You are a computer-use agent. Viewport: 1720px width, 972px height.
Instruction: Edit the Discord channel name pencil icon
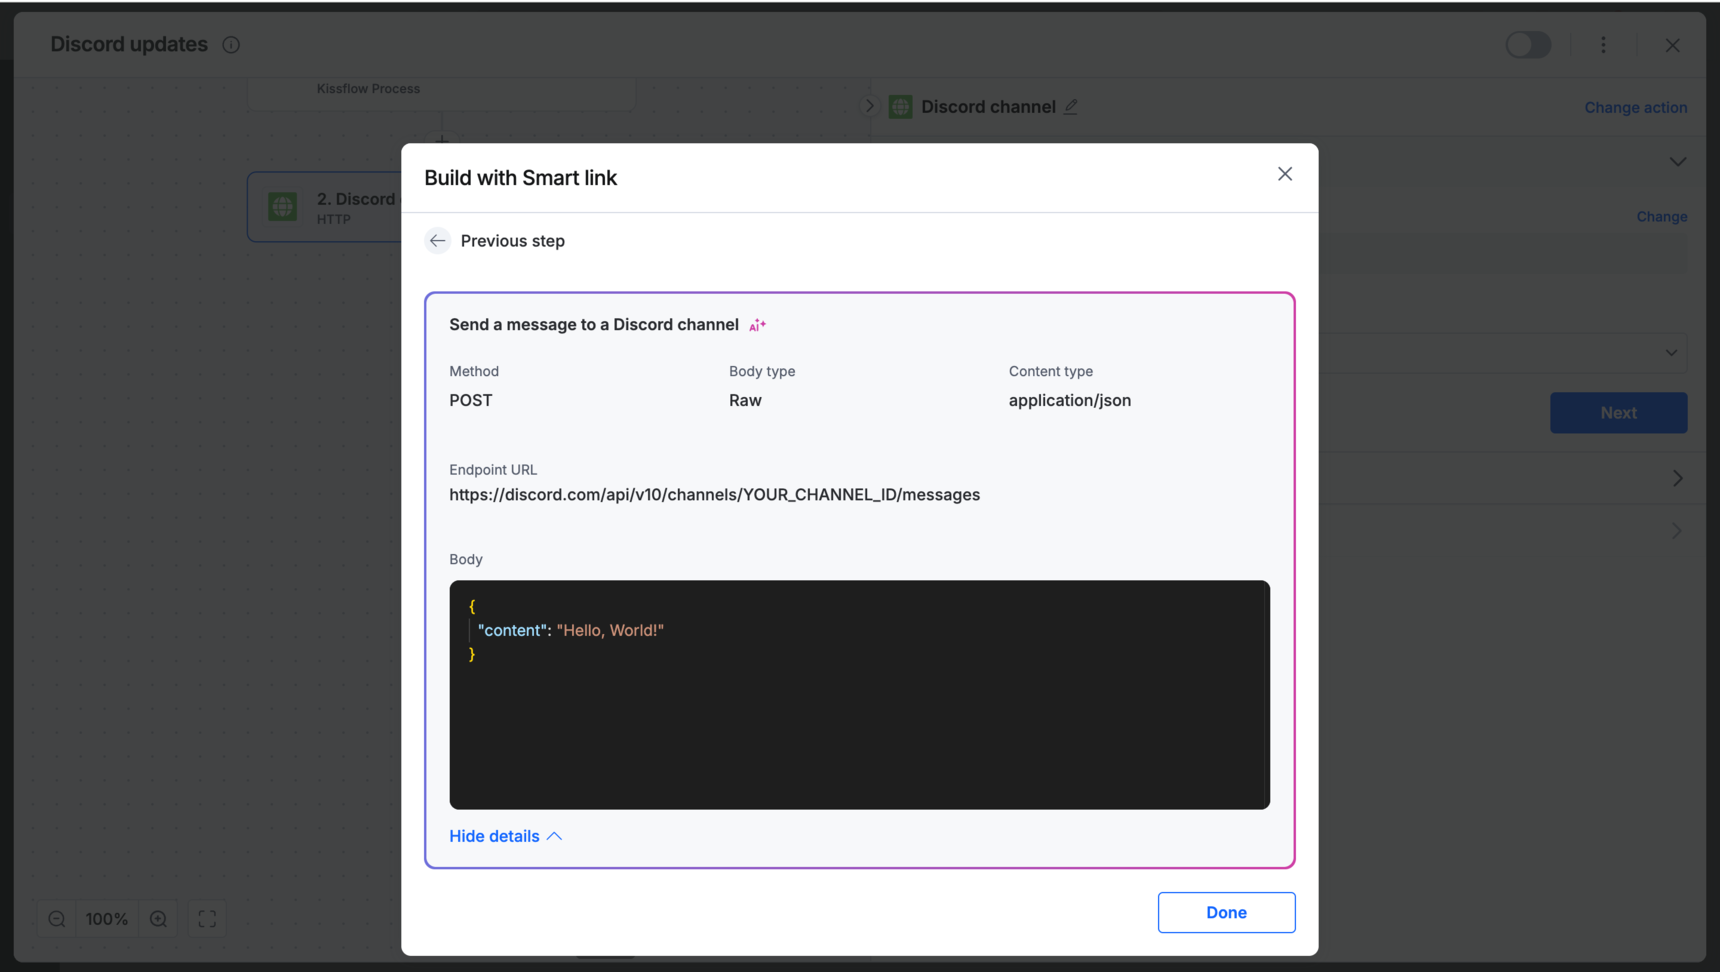click(1071, 107)
